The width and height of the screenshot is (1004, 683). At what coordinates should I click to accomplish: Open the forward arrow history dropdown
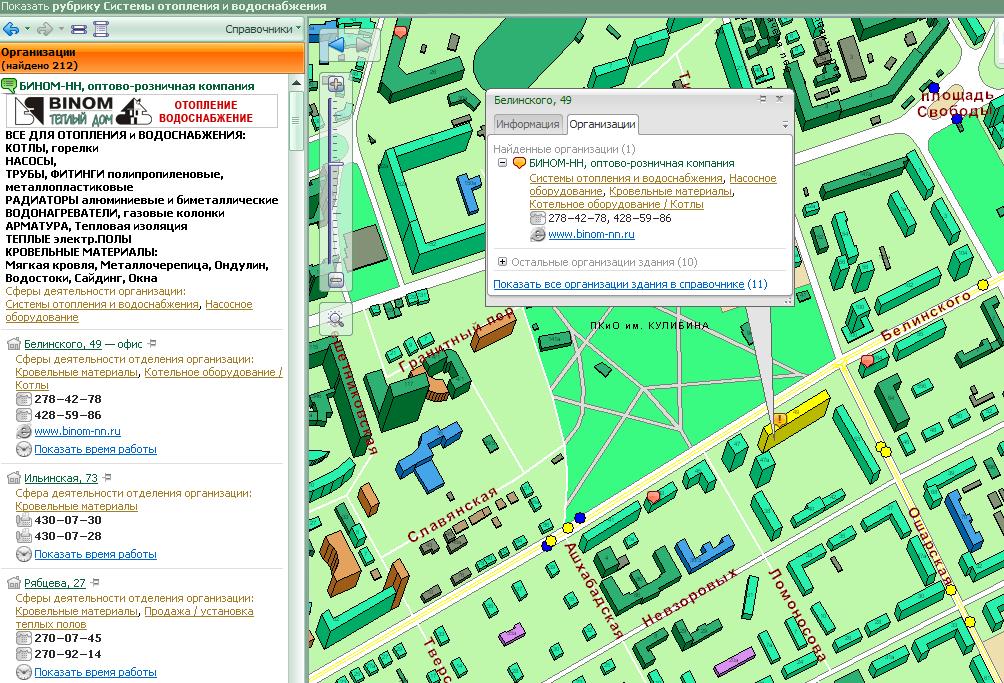click(x=61, y=29)
